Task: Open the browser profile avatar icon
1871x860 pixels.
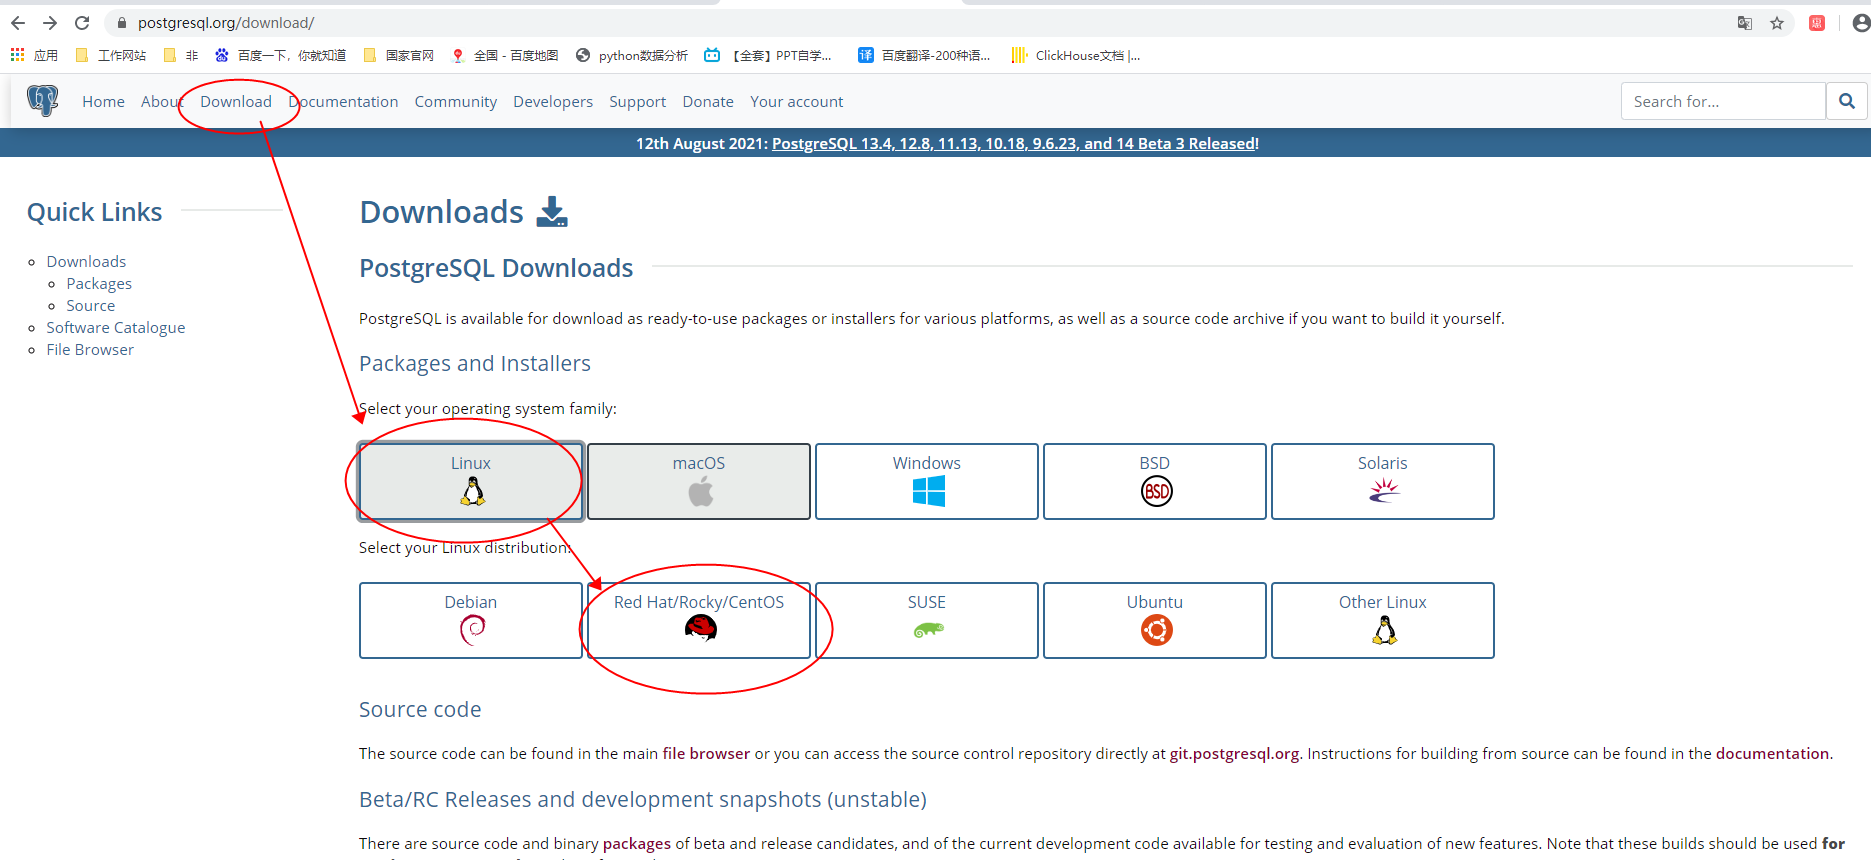Action: pos(1861,23)
